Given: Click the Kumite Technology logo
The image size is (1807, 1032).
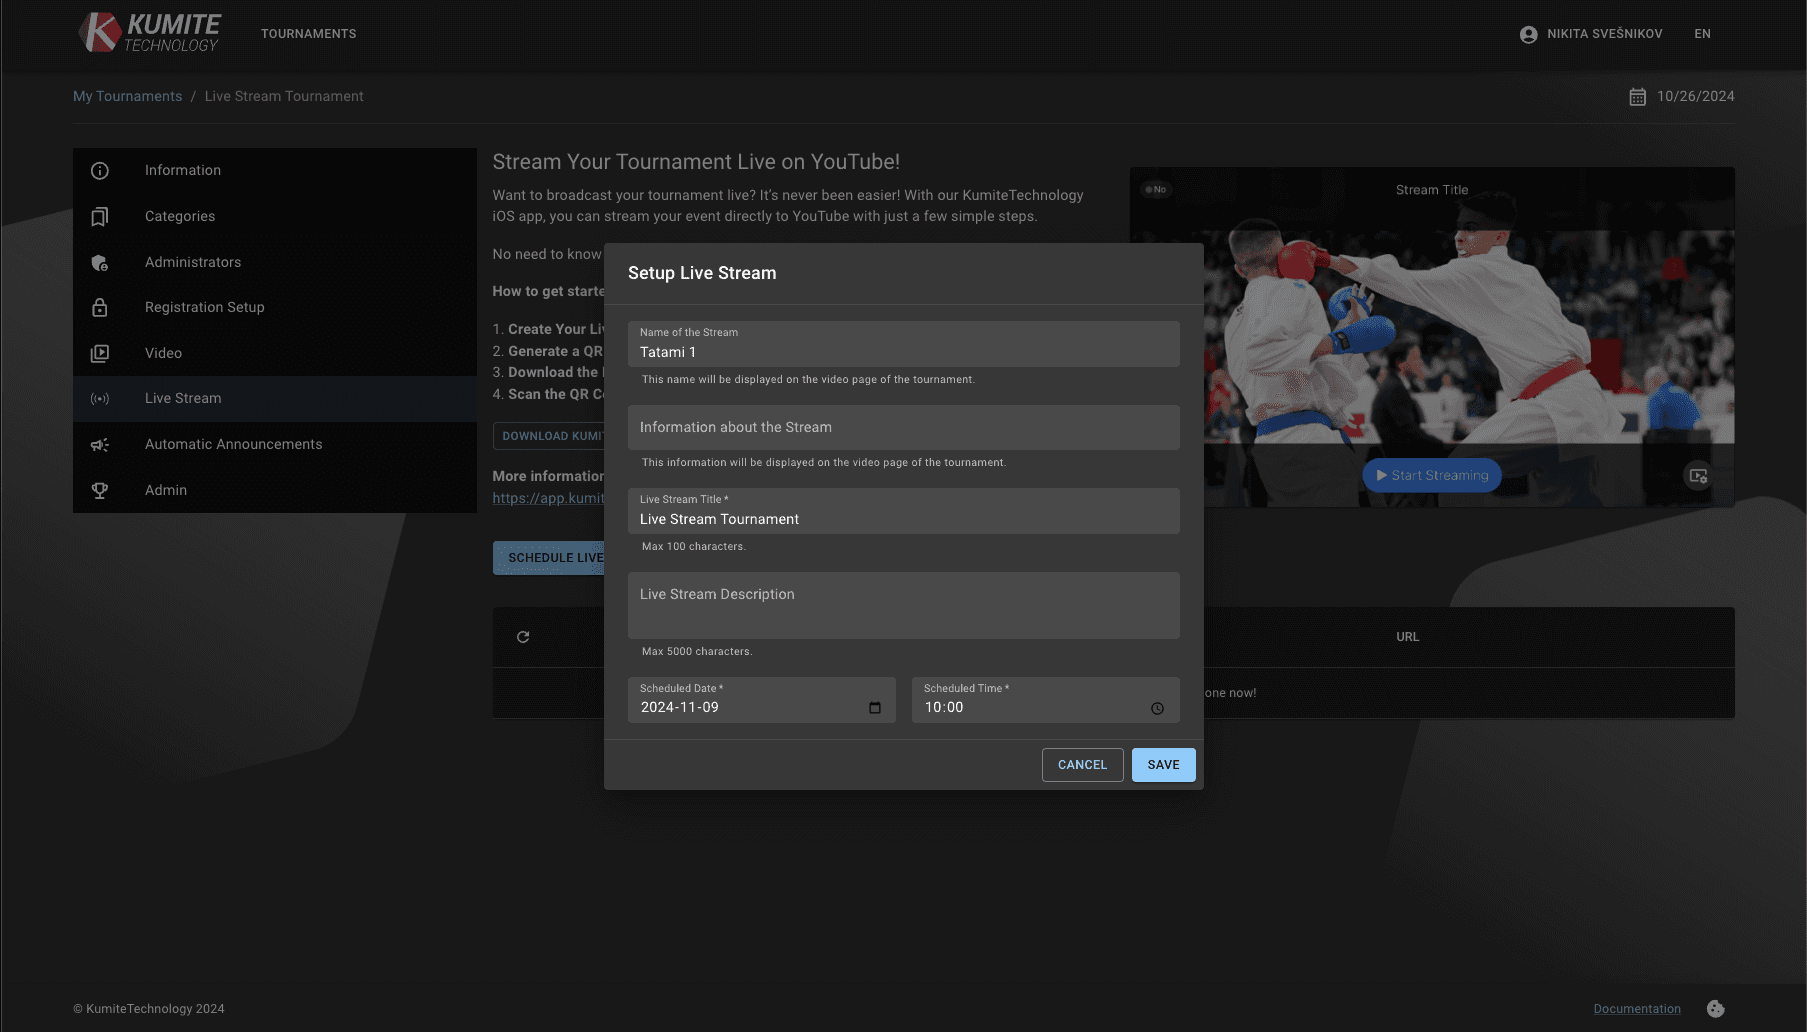Looking at the screenshot, I should point(150,33).
